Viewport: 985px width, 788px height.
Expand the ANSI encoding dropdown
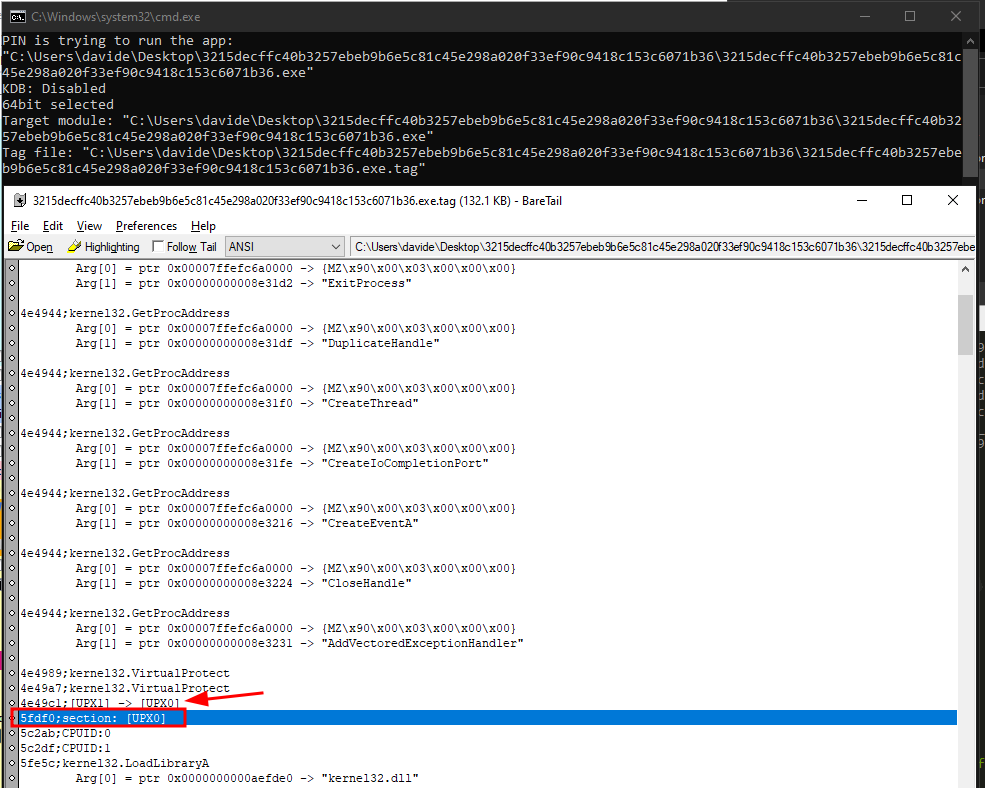tap(335, 247)
